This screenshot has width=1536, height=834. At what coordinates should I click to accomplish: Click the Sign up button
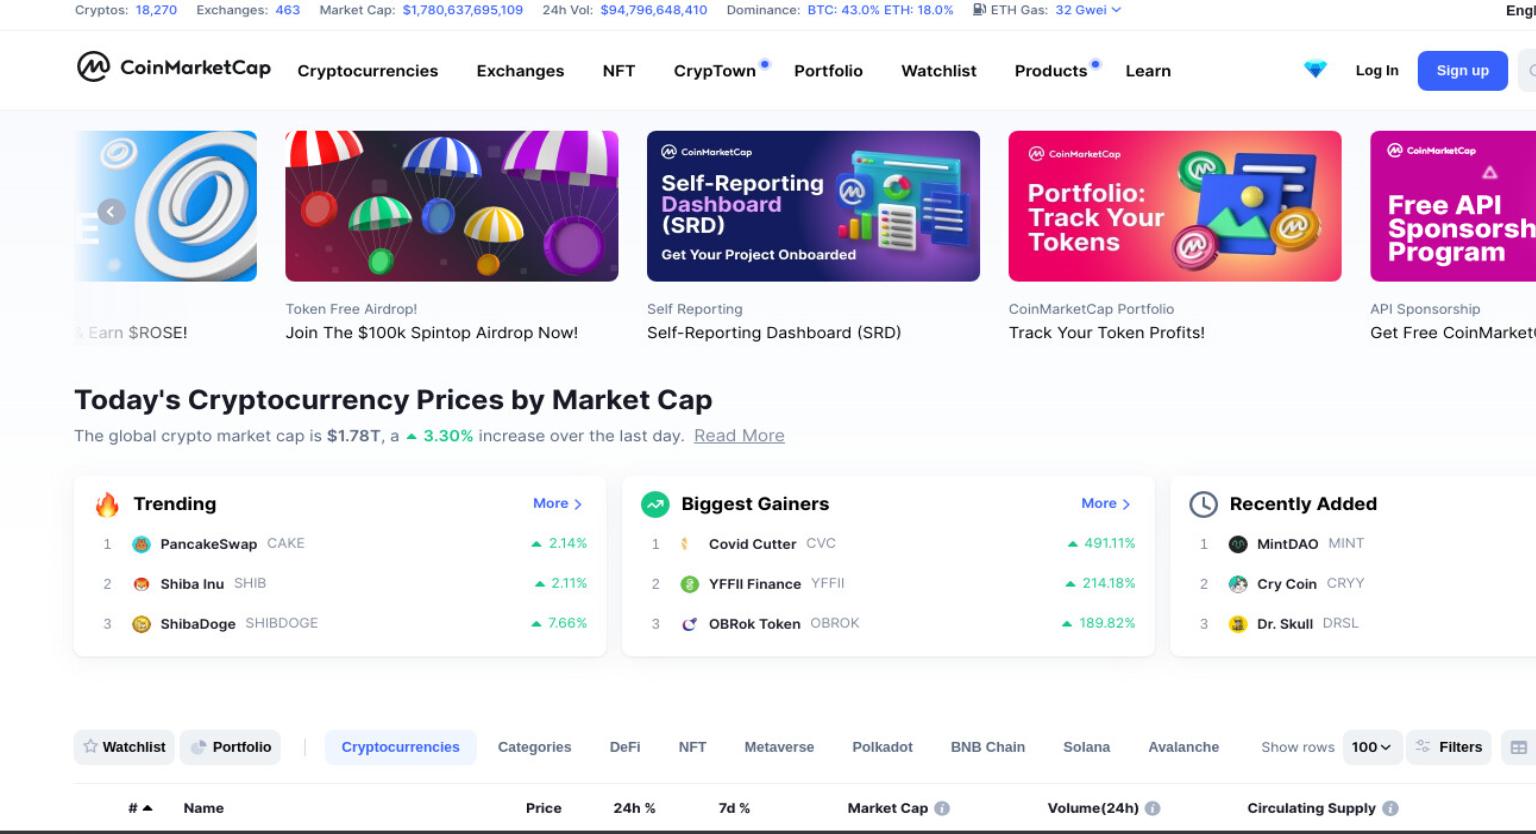click(x=1462, y=70)
